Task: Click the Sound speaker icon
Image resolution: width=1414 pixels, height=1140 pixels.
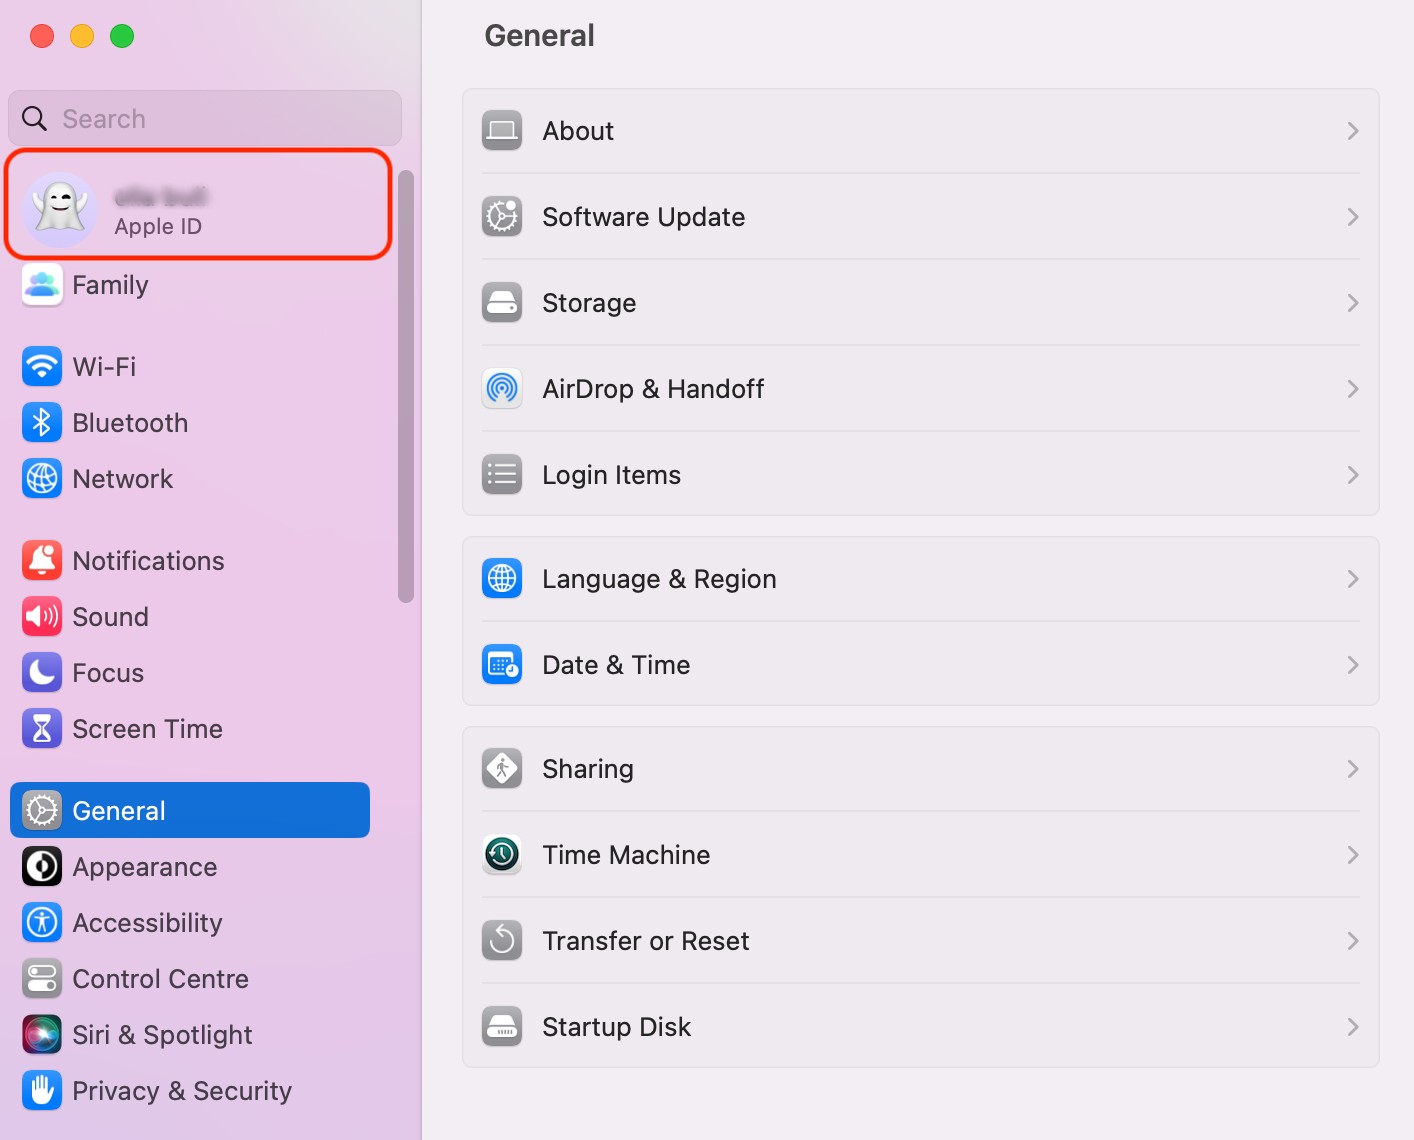Action: coord(42,617)
